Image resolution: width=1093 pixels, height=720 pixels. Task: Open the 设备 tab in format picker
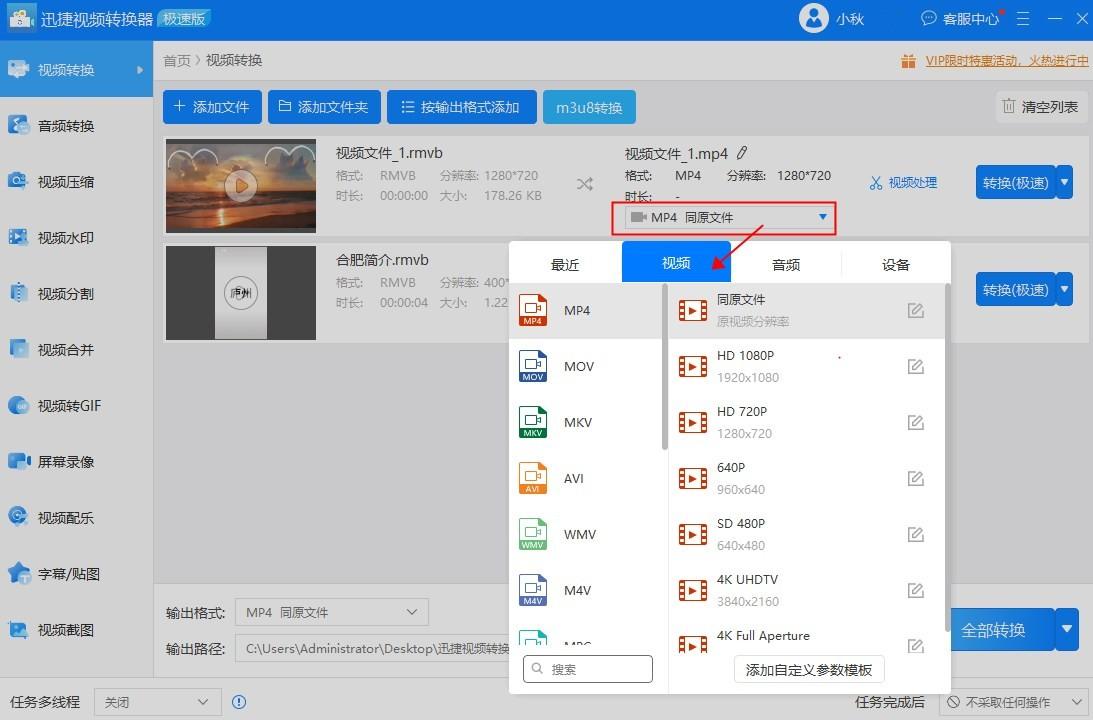[x=895, y=263]
